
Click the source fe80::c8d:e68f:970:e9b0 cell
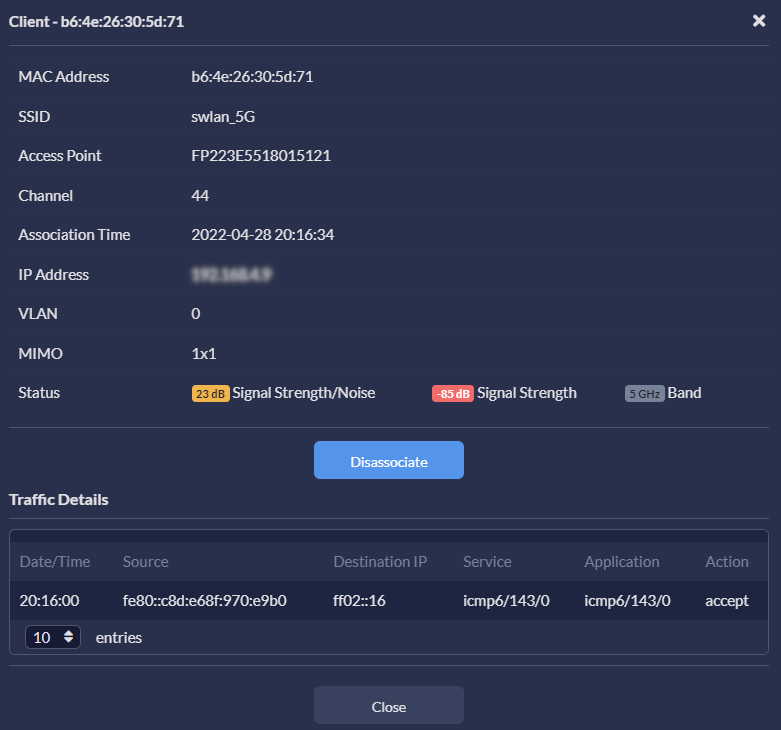205,601
